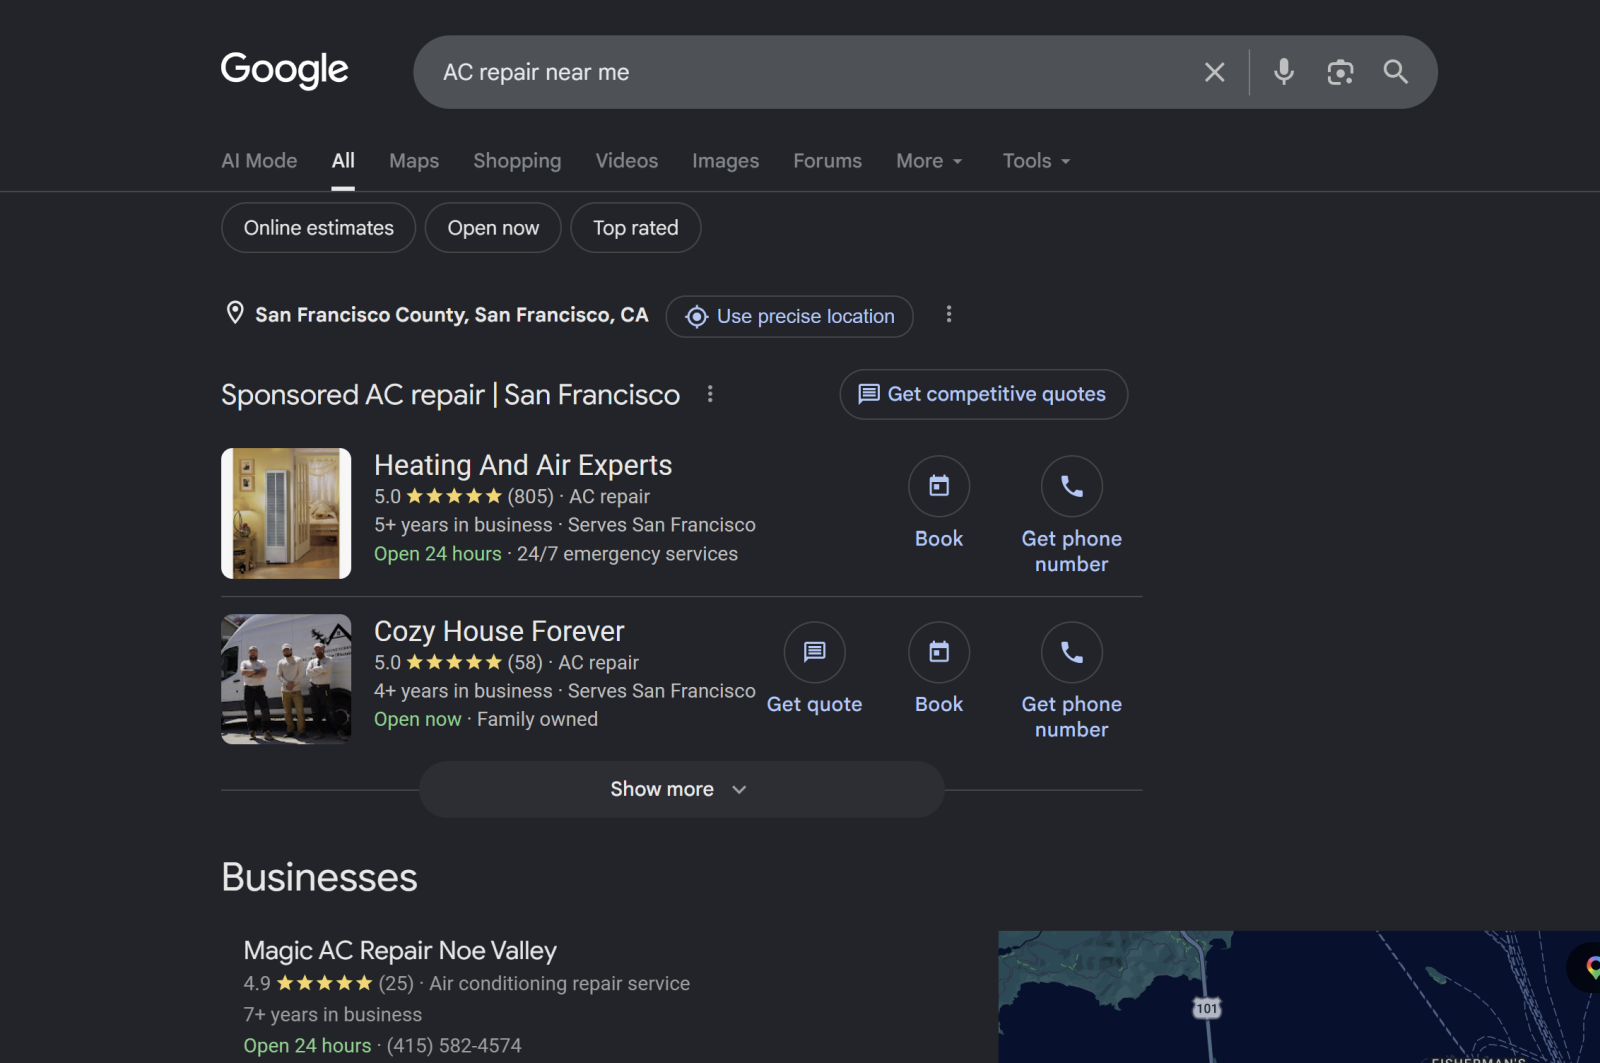
Task: Get phone number for Cozy House Forever
Action: coord(1072,682)
